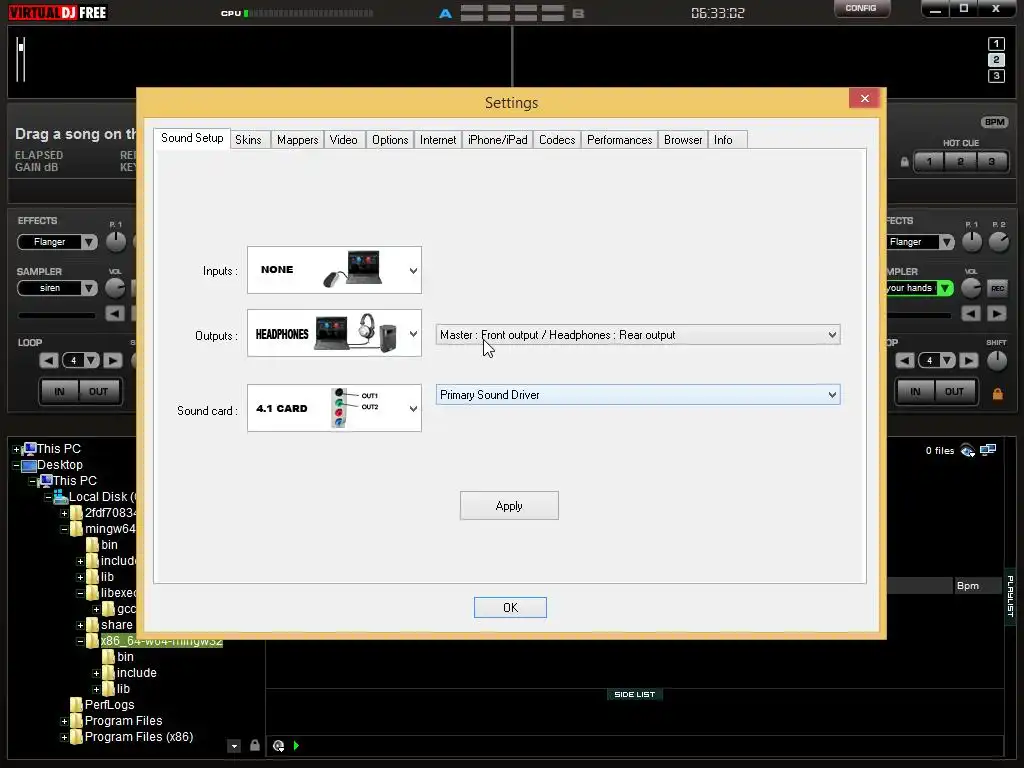Screen dimensions: 1024x768
Task: Select the PerfLogs folder
Action: (109, 705)
